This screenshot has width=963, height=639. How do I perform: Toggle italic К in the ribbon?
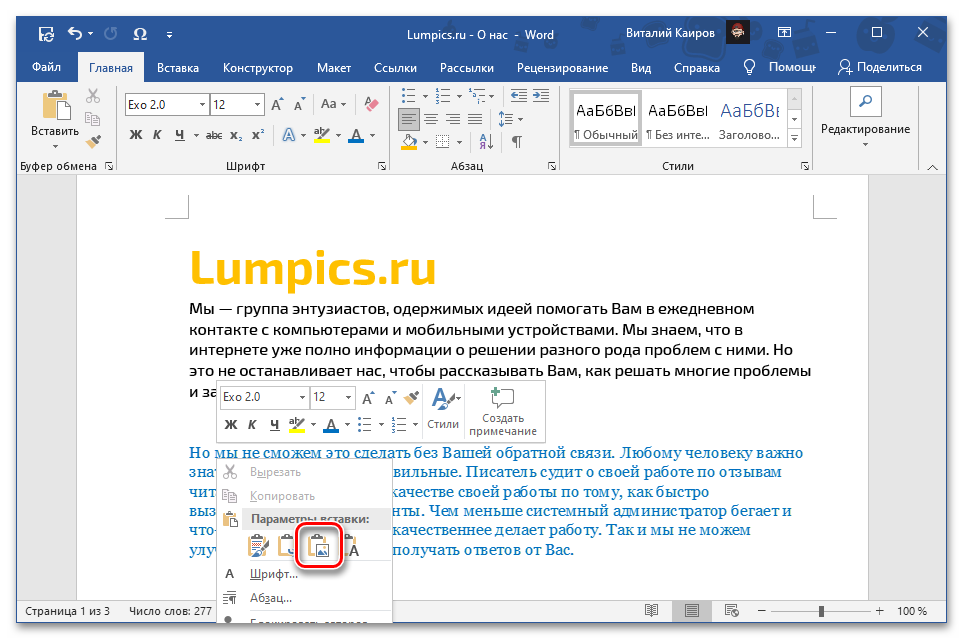tap(157, 135)
